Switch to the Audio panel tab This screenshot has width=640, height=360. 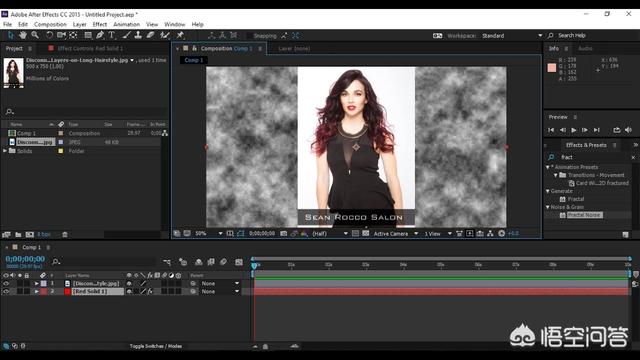(585, 48)
